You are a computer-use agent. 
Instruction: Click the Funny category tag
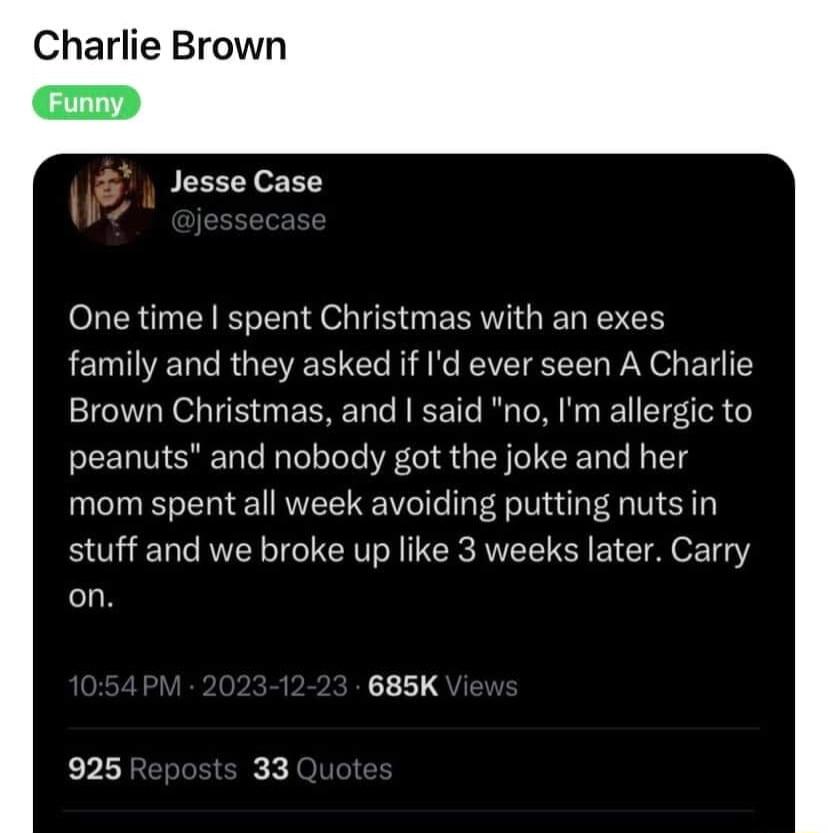click(86, 103)
